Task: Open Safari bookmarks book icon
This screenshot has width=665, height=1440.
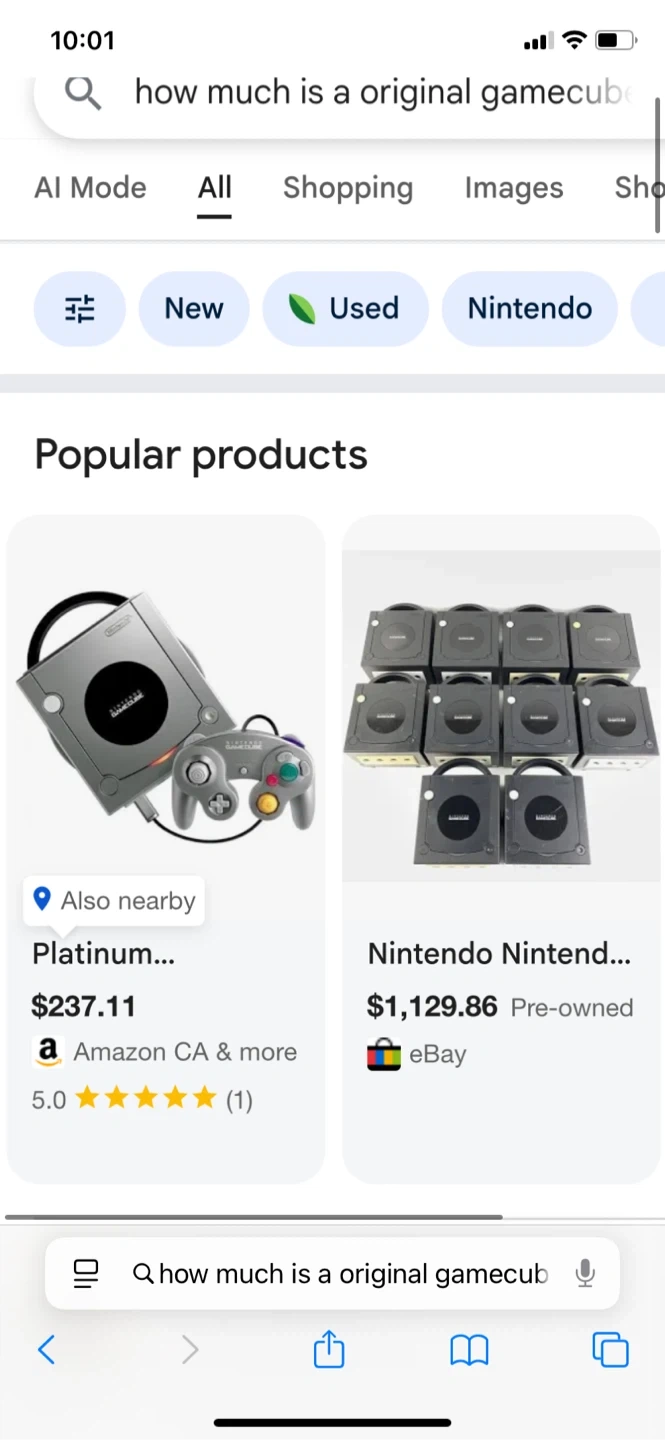Action: [468, 1351]
